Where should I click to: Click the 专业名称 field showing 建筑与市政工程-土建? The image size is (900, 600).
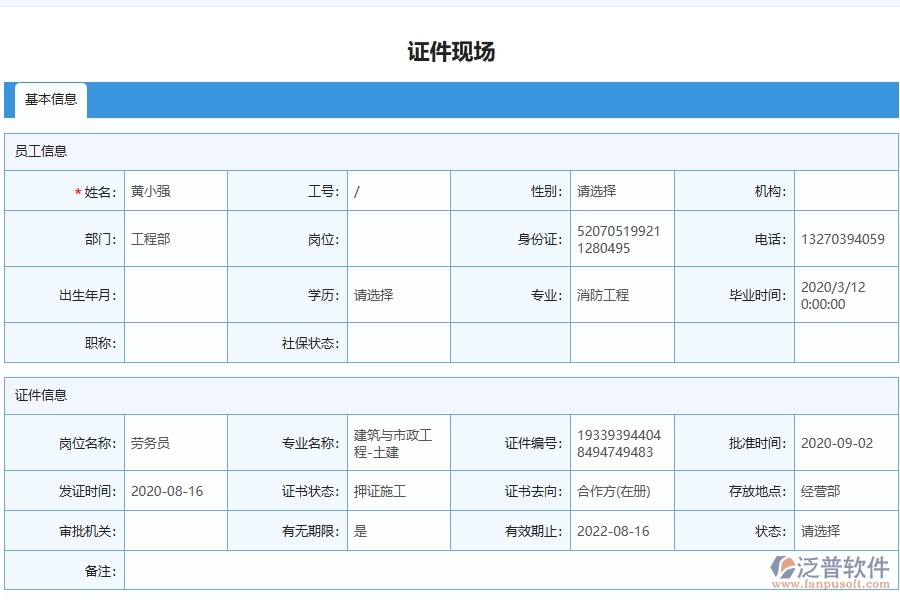pos(395,442)
